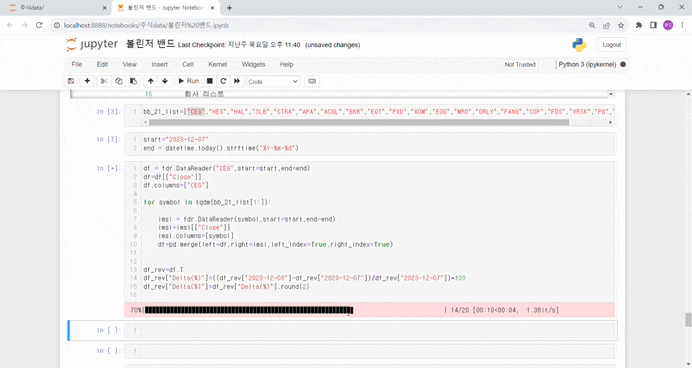Cut selected cells with the scissors icon
This screenshot has width=692, height=368.
(x=104, y=81)
